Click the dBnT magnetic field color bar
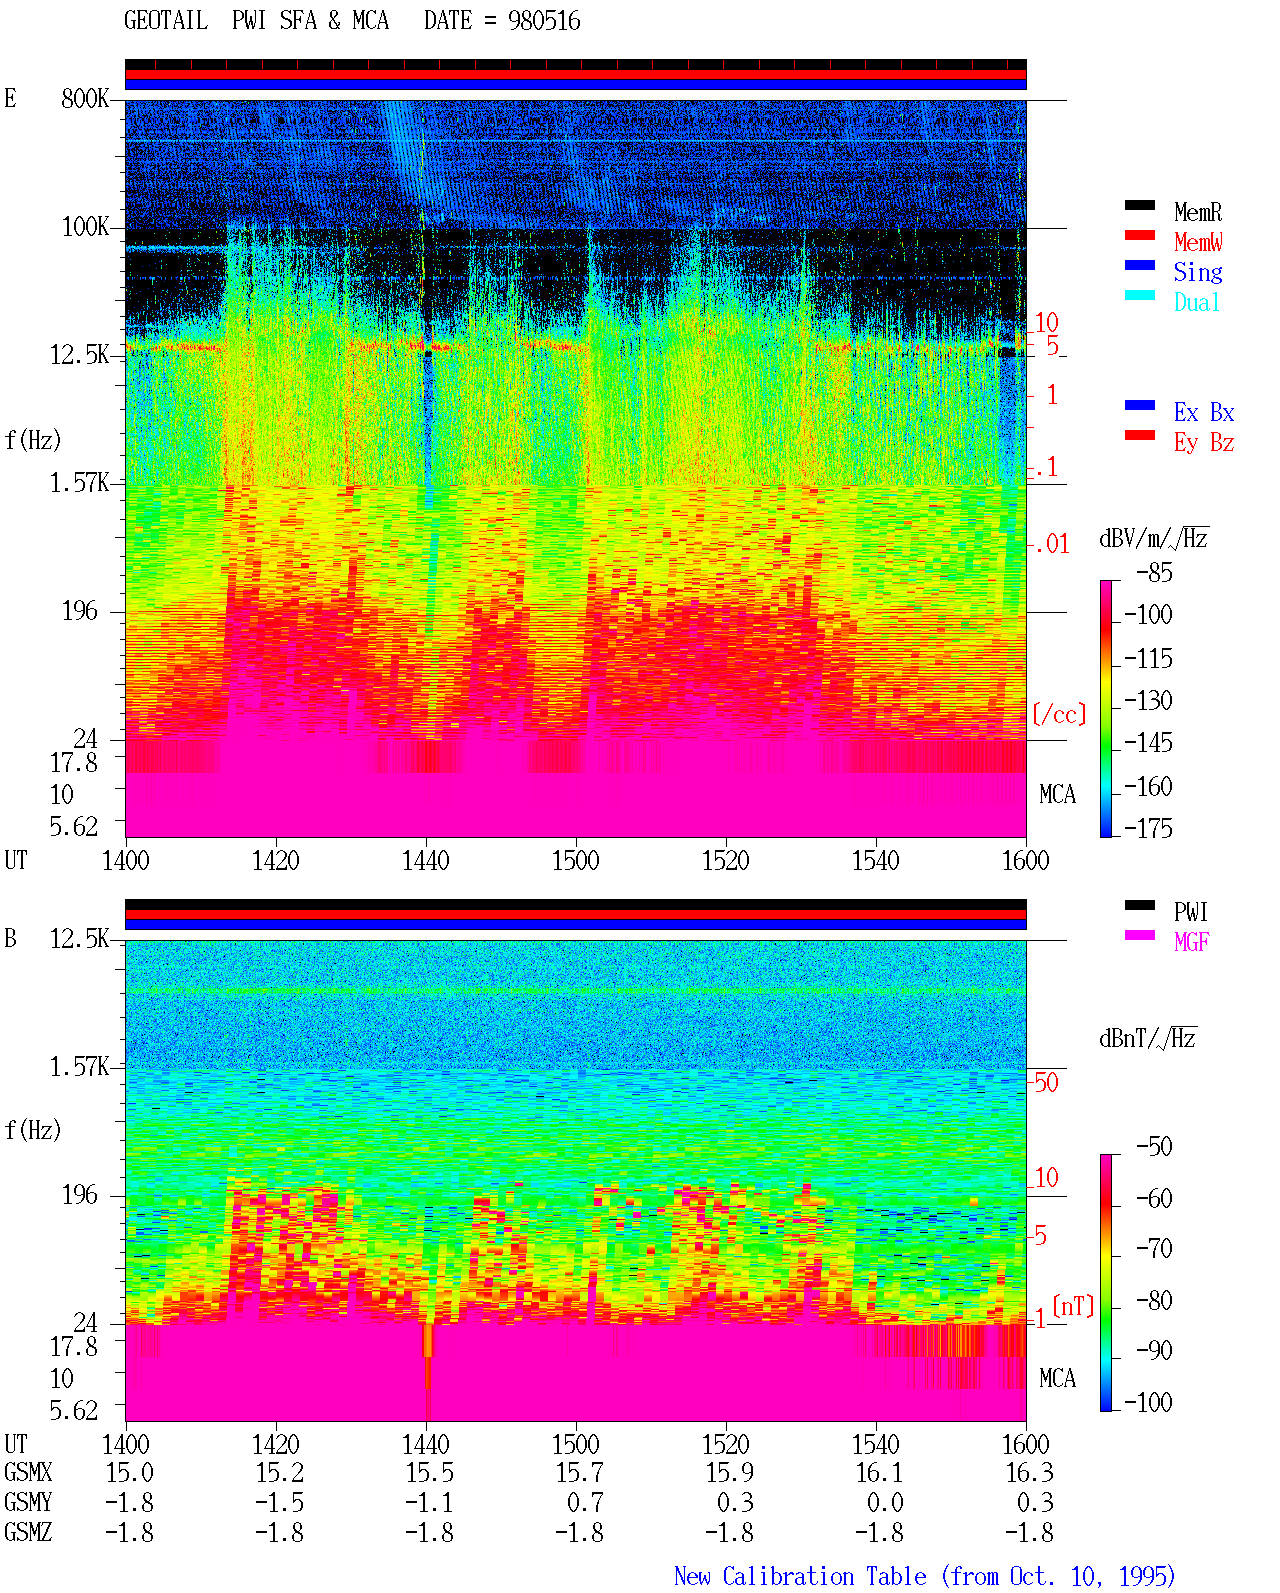This screenshot has width=1280, height=1593. pyautogui.click(x=1105, y=1283)
